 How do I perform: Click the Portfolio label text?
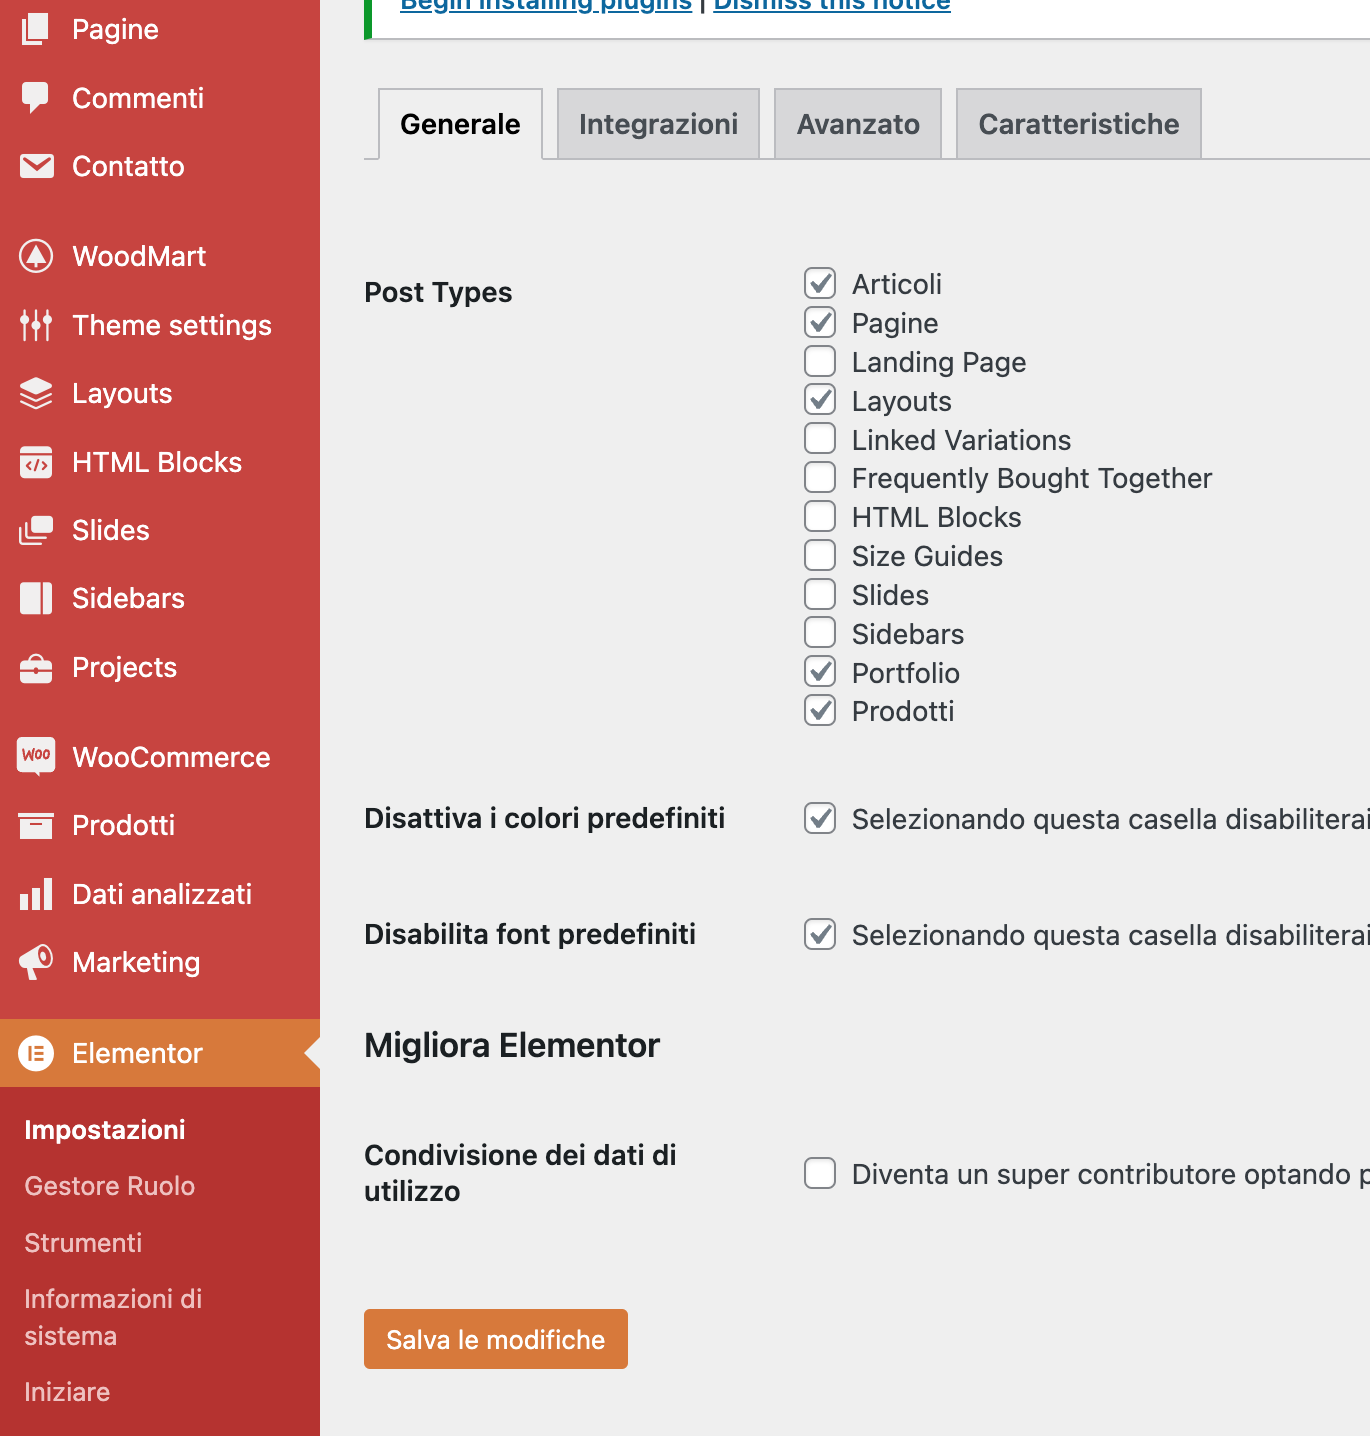tap(906, 673)
